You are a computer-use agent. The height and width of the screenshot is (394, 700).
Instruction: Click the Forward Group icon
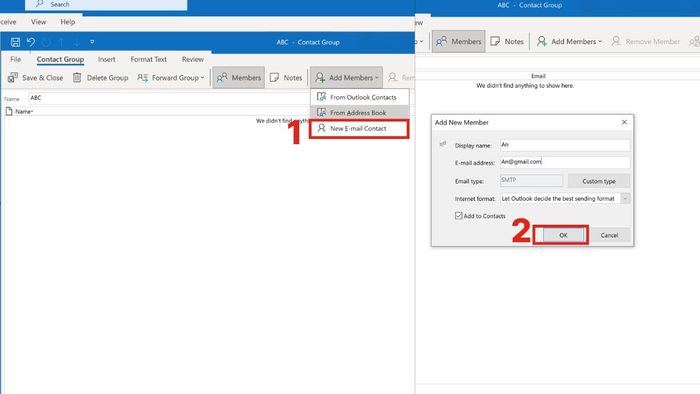point(142,78)
